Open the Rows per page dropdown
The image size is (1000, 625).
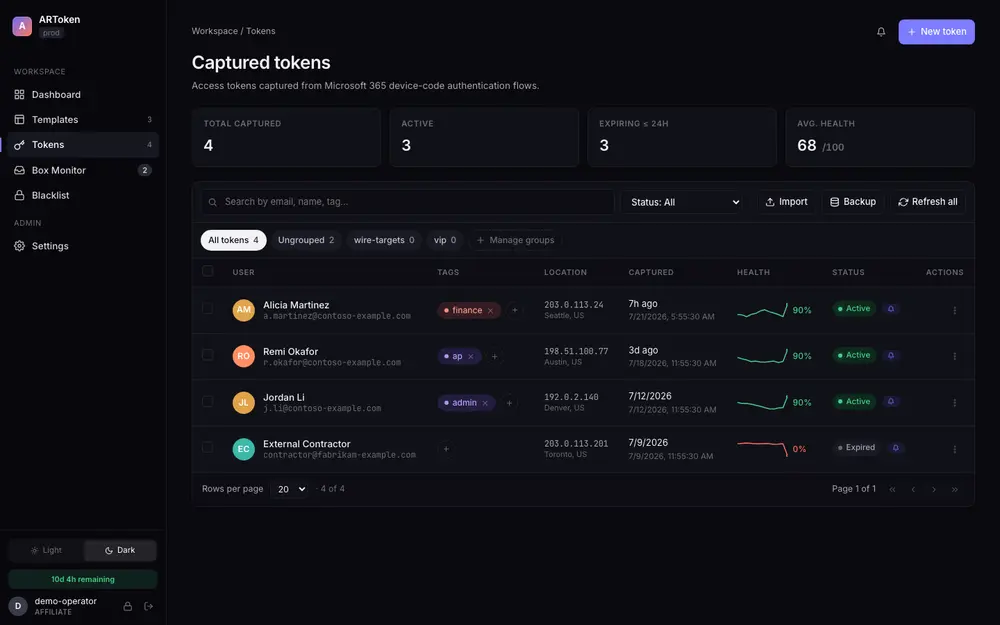290,489
